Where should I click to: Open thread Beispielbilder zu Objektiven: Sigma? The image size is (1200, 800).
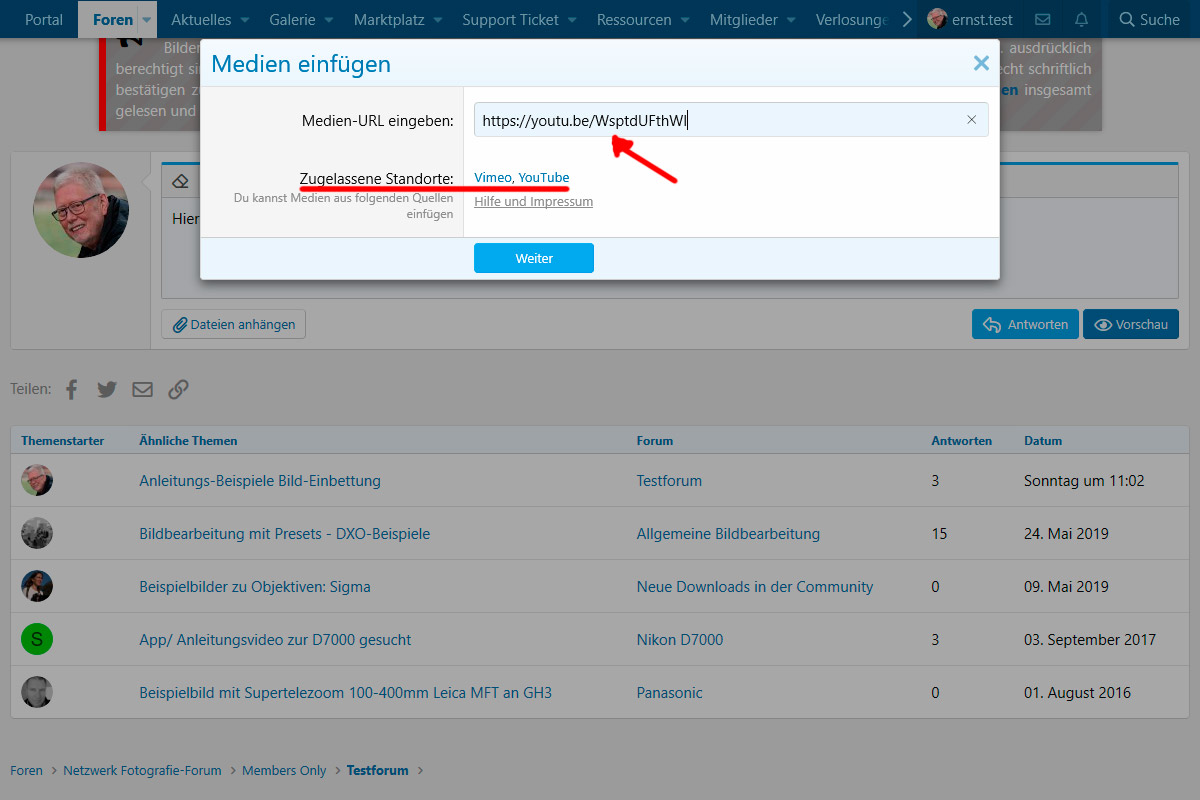click(x=255, y=586)
